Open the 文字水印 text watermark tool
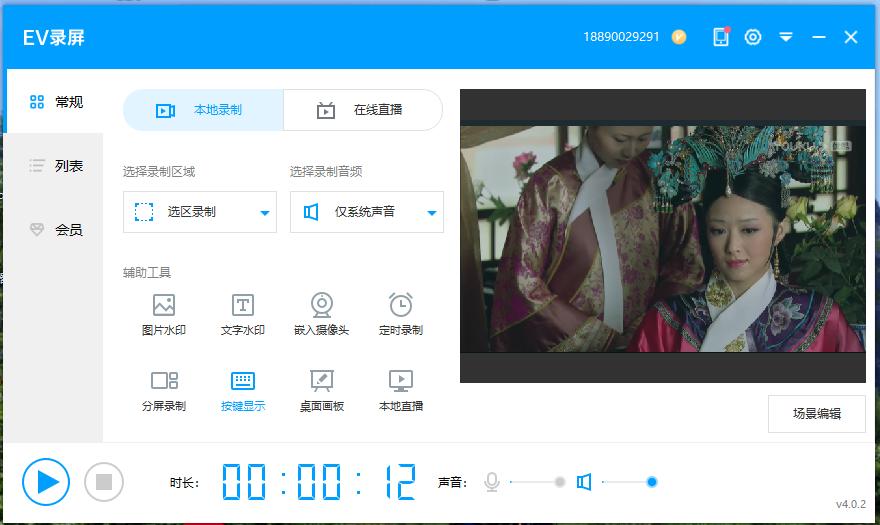The height and width of the screenshot is (525, 880). click(x=242, y=315)
